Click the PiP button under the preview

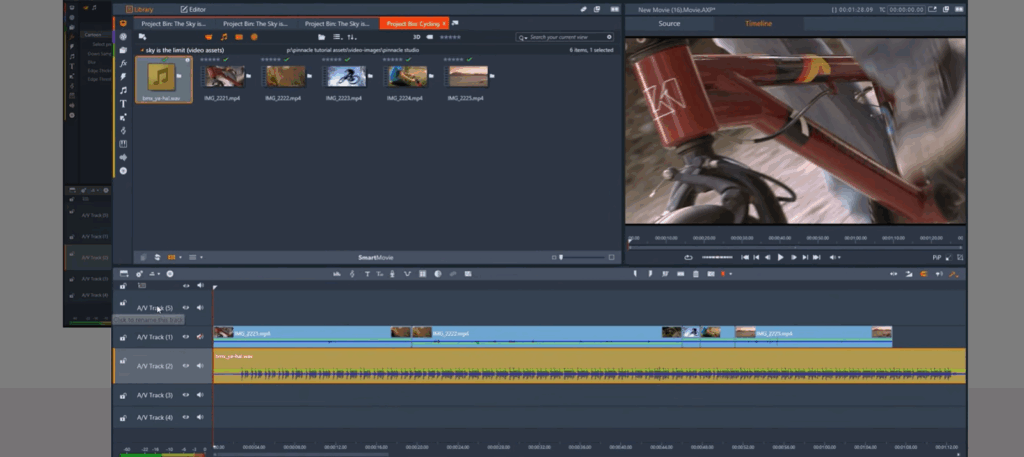point(936,258)
